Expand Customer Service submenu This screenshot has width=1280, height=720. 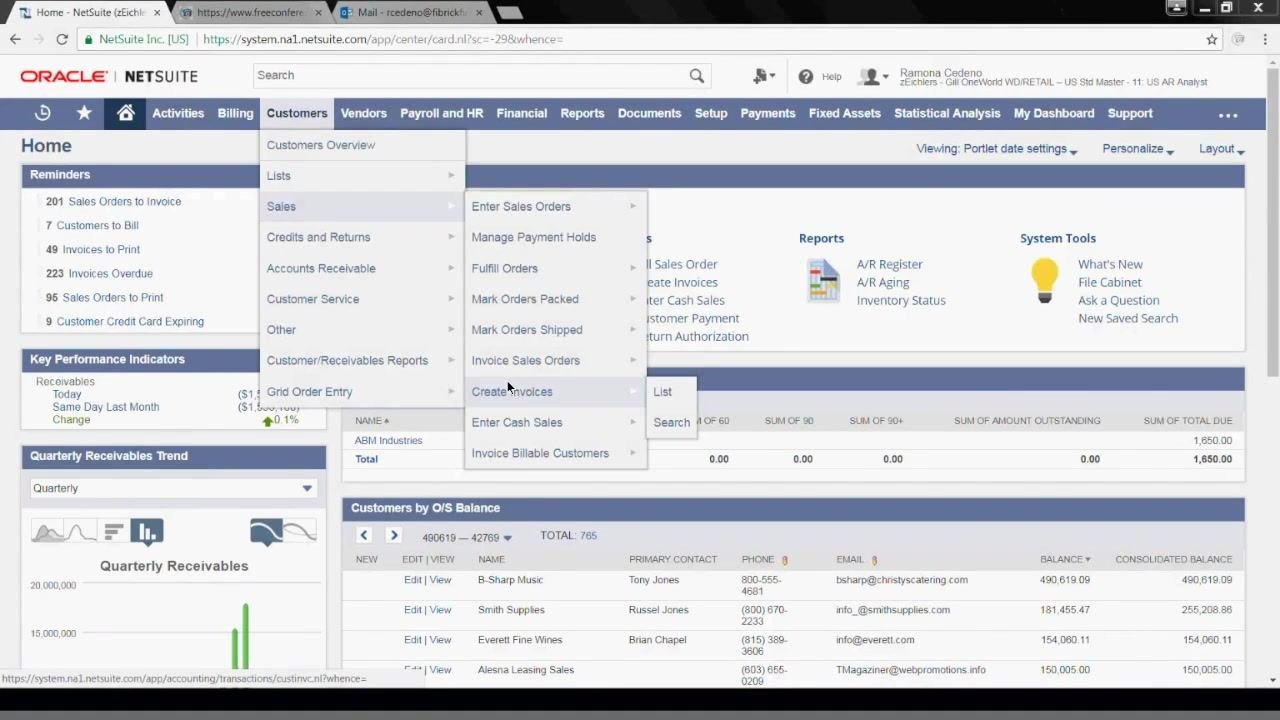361,299
